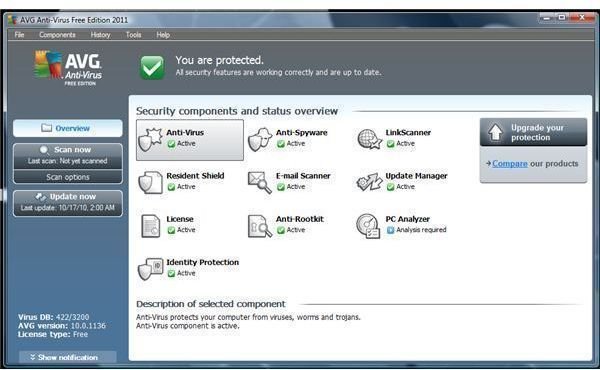
Task: Maximize the AVG window
Action: [562, 18]
